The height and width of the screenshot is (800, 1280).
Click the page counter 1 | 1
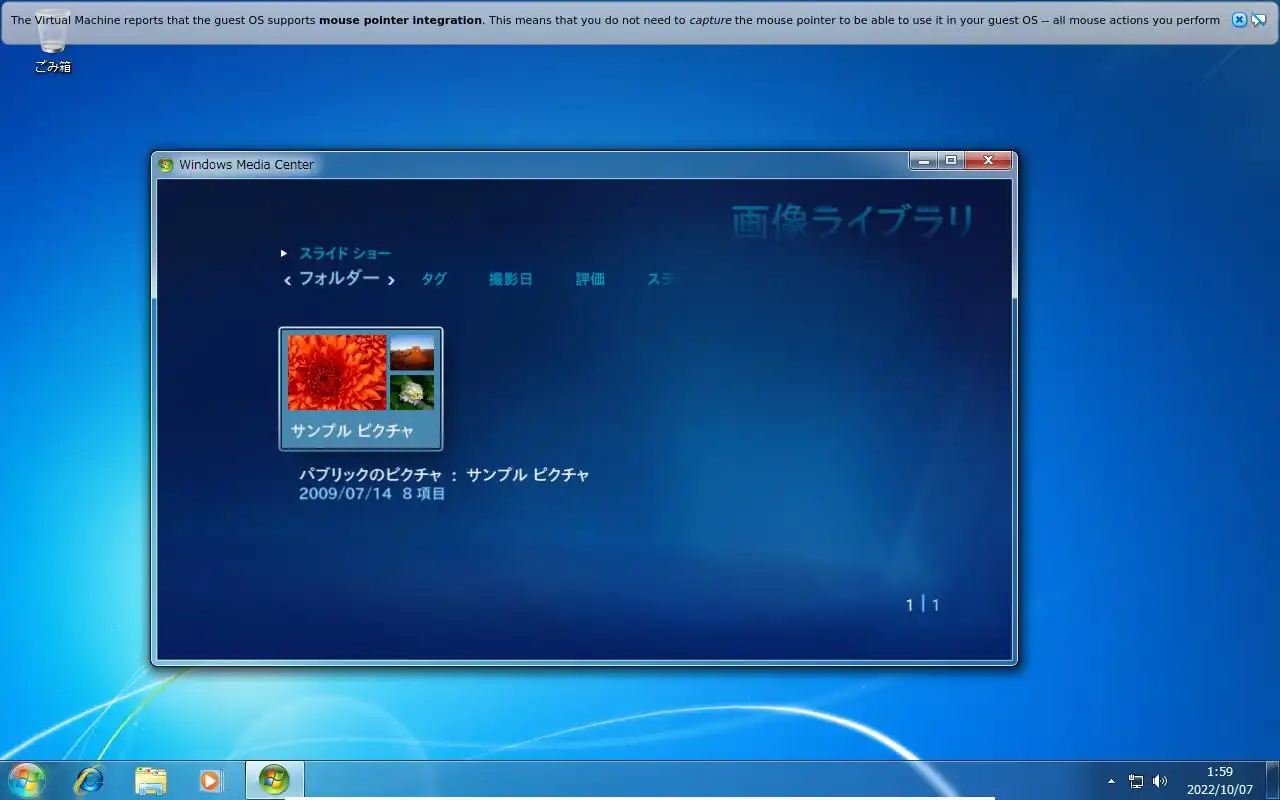tap(922, 604)
